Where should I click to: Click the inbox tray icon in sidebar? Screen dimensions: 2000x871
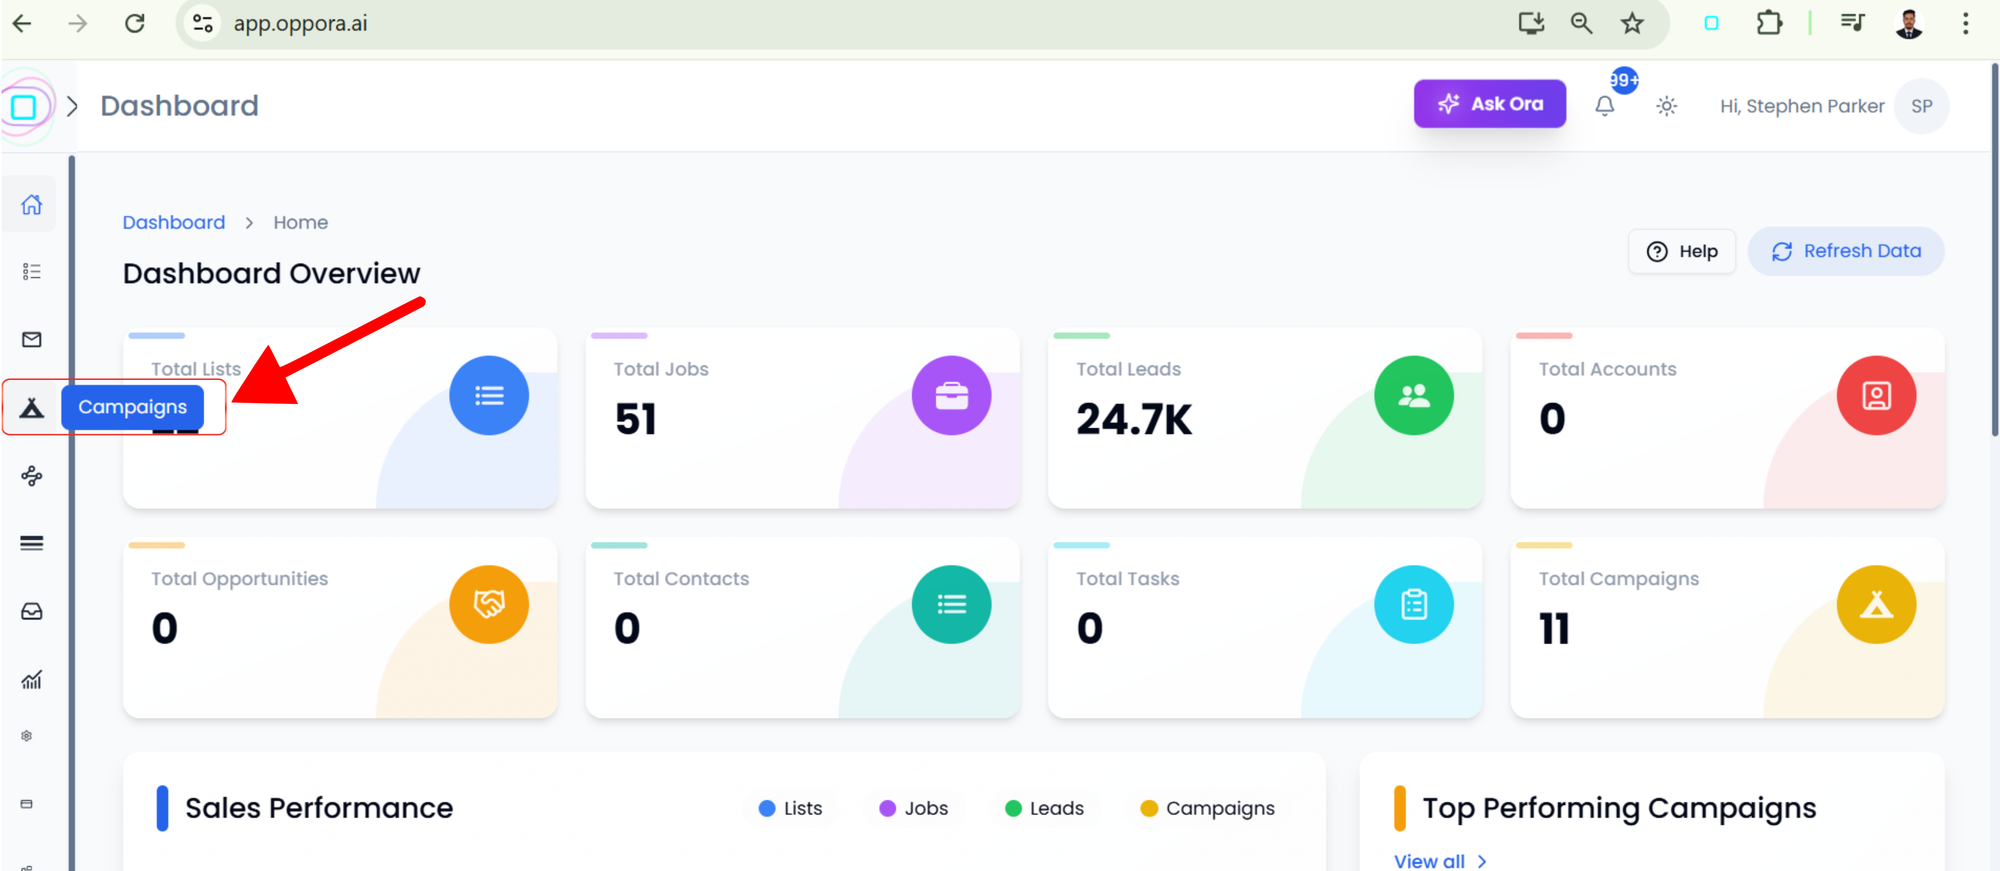pos(32,611)
